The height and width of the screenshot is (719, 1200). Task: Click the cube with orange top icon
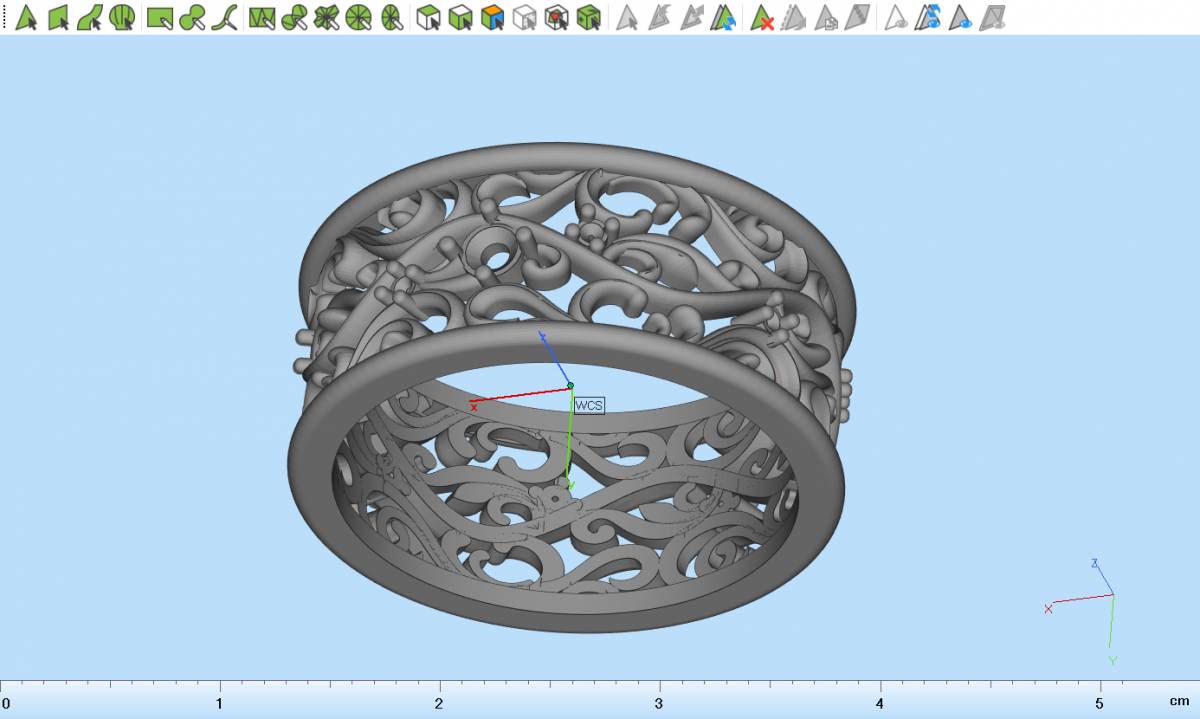491,17
